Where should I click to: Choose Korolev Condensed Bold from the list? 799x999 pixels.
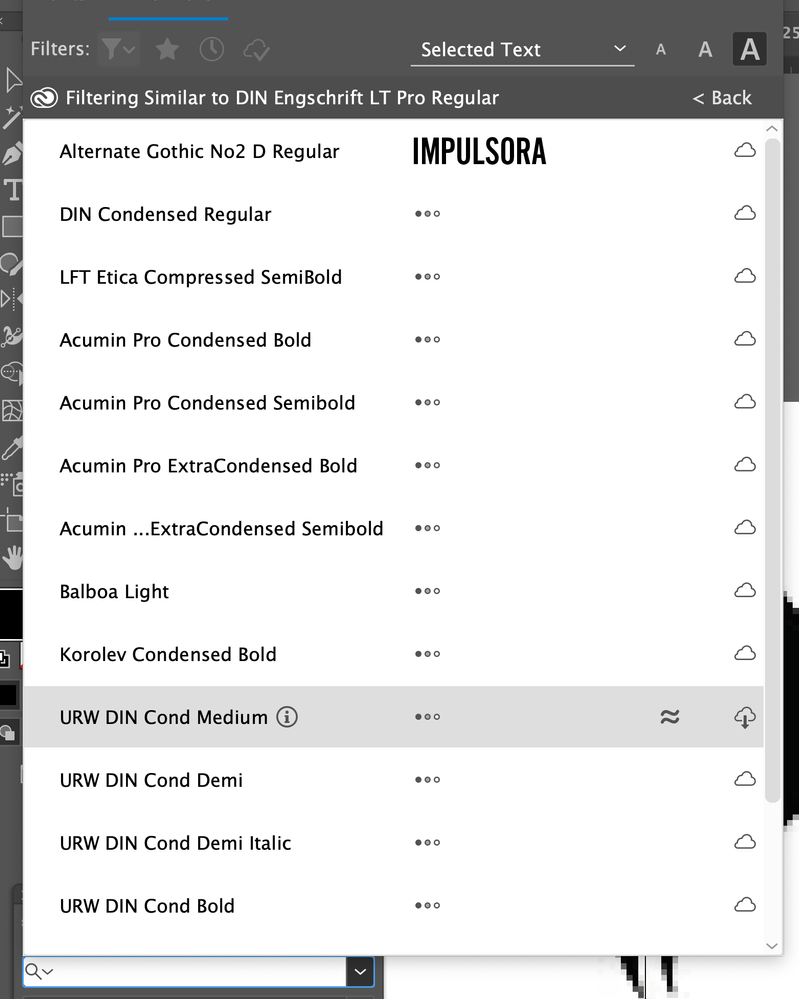(x=168, y=654)
